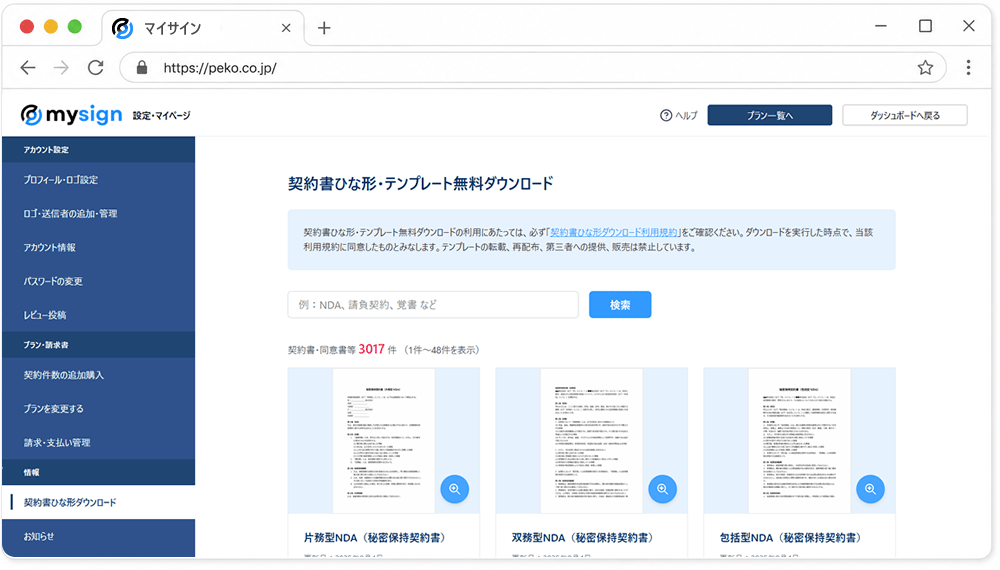The width and height of the screenshot is (1000, 570).
Task: Zoom preview of 片務型NDA template
Action: [455, 489]
